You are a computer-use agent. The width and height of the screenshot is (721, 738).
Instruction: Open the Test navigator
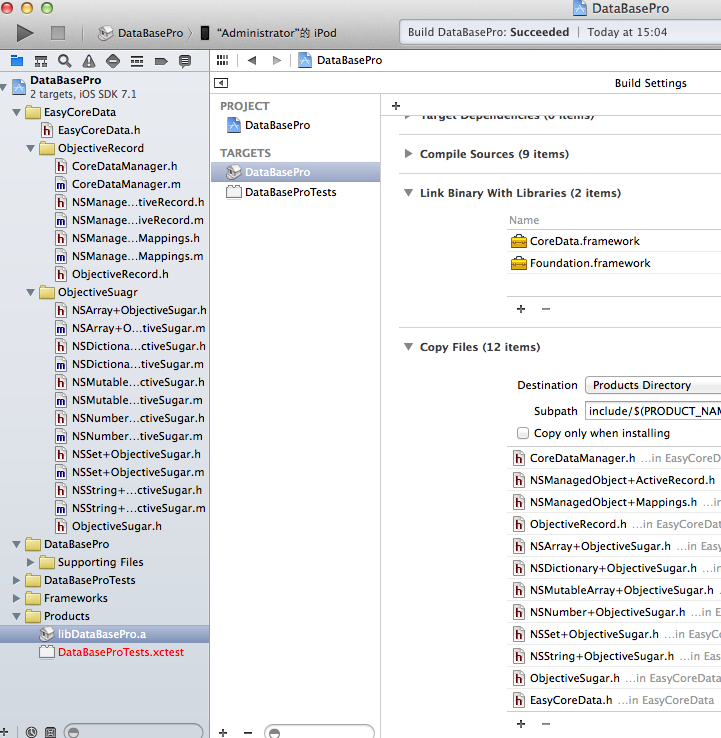113,61
